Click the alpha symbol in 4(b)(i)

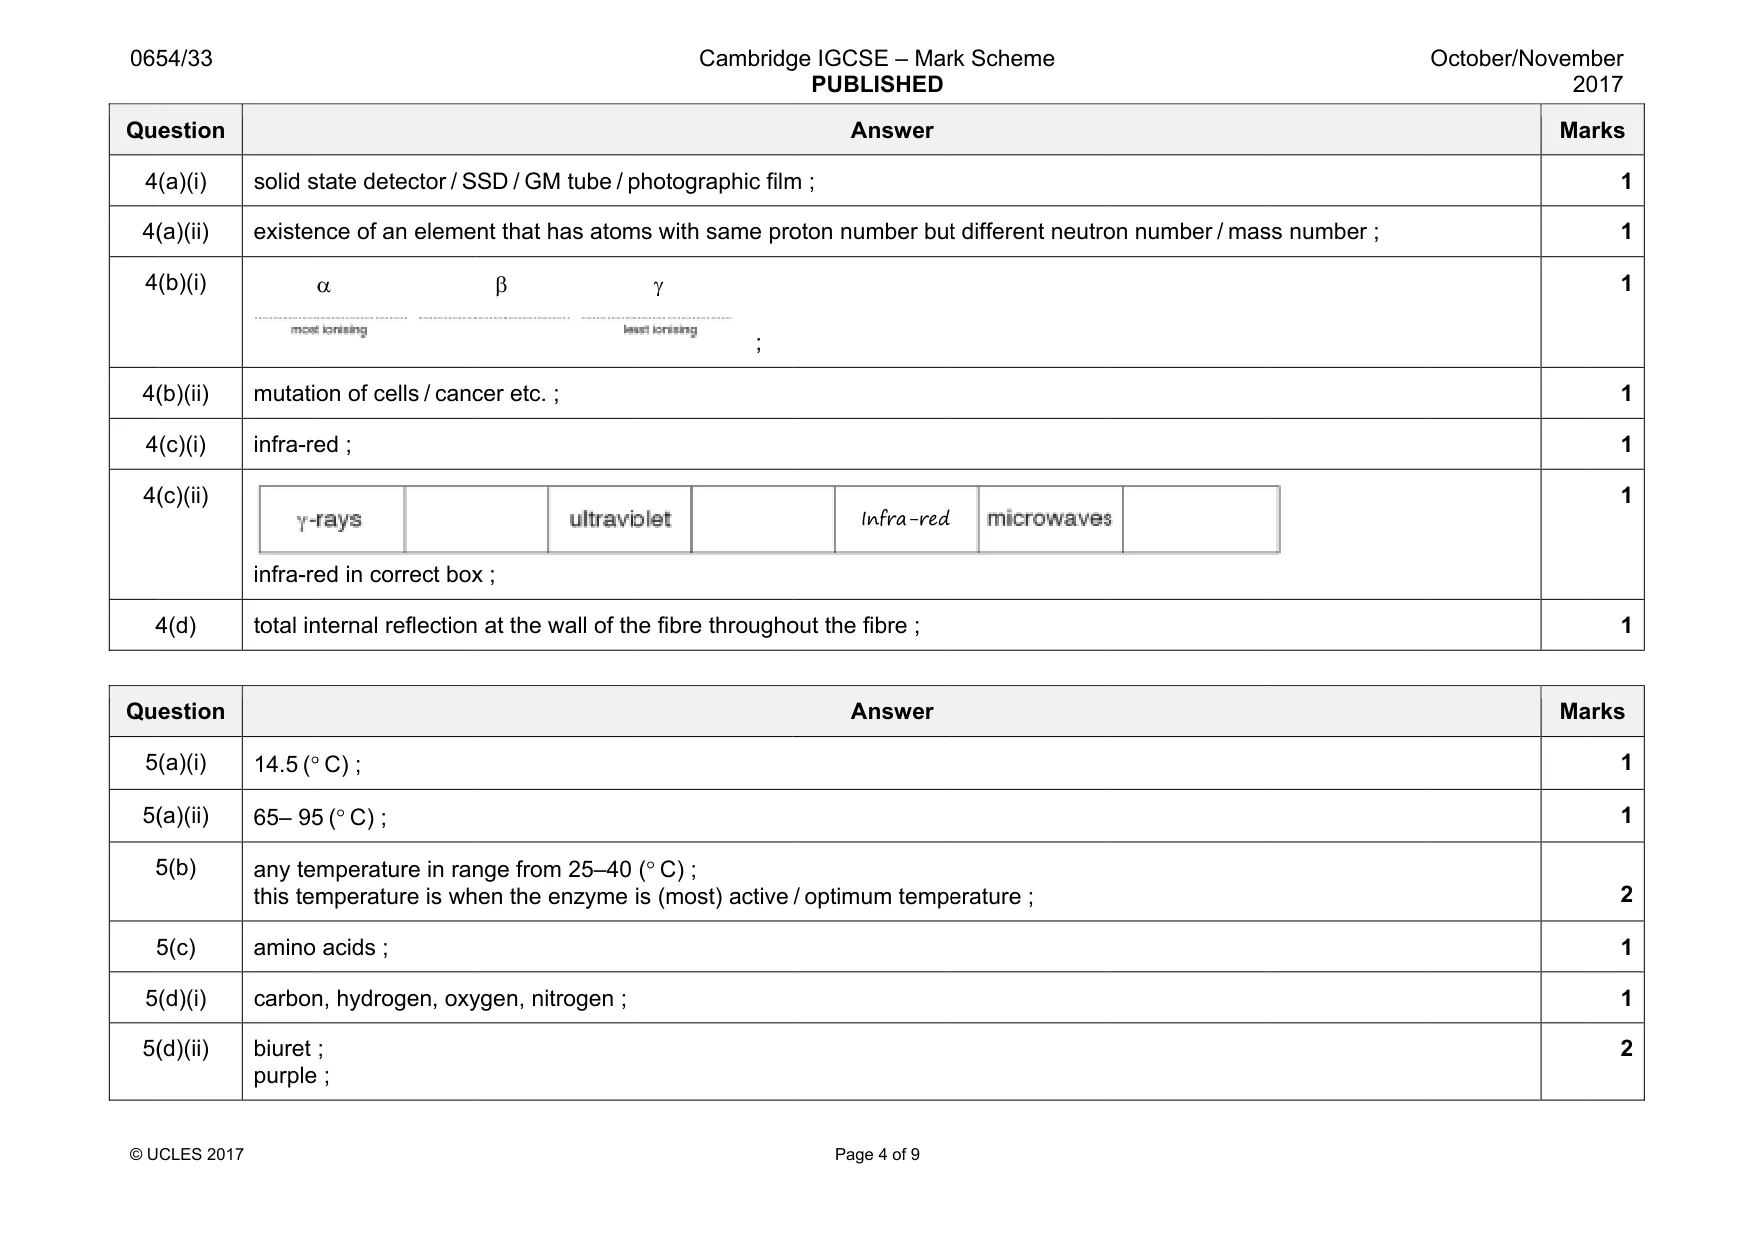click(x=323, y=287)
